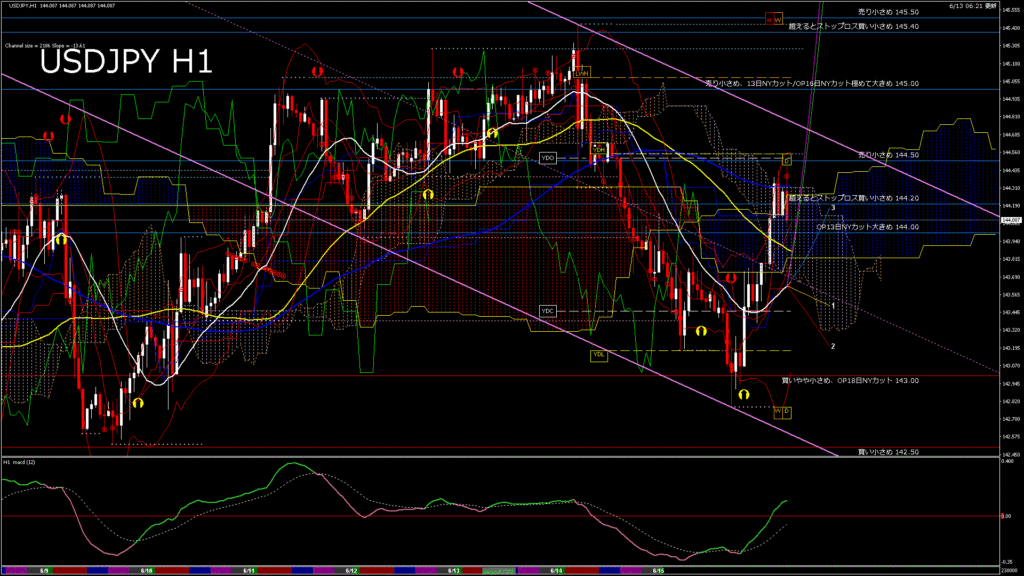Click the LWH level tag
Screen dimensions: 1024x576
pyautogui.click(x=583, y=73)
